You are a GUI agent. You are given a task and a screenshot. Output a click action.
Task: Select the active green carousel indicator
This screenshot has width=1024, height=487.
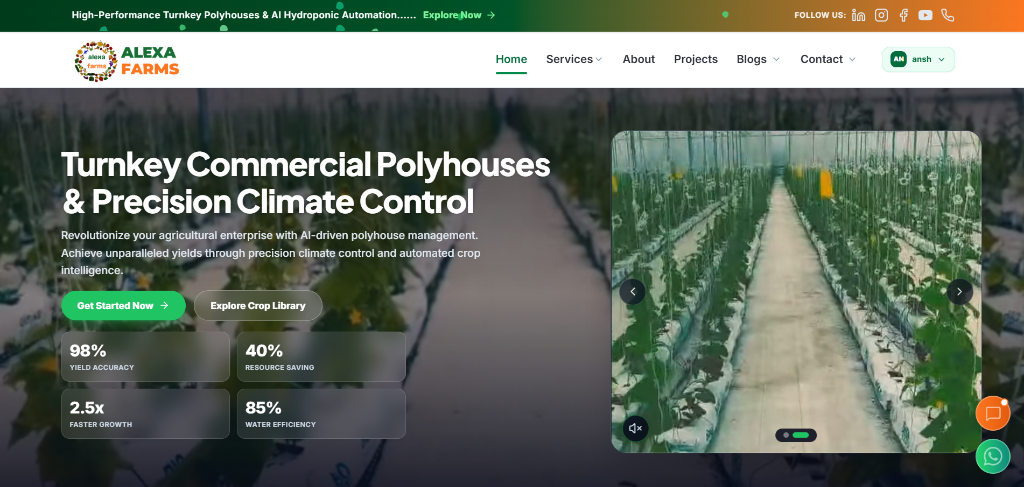coord(801,435)
